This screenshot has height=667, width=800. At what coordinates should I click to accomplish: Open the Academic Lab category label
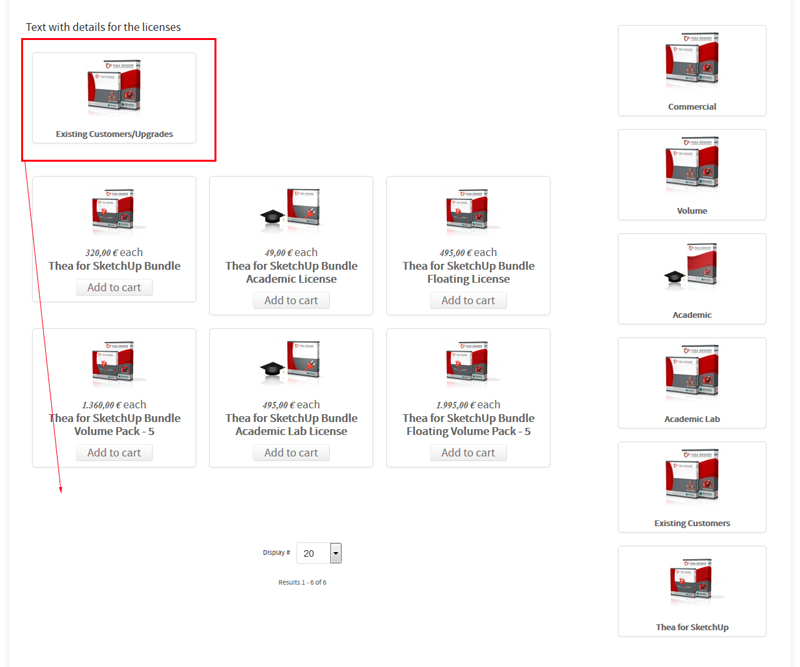(692, 419)
